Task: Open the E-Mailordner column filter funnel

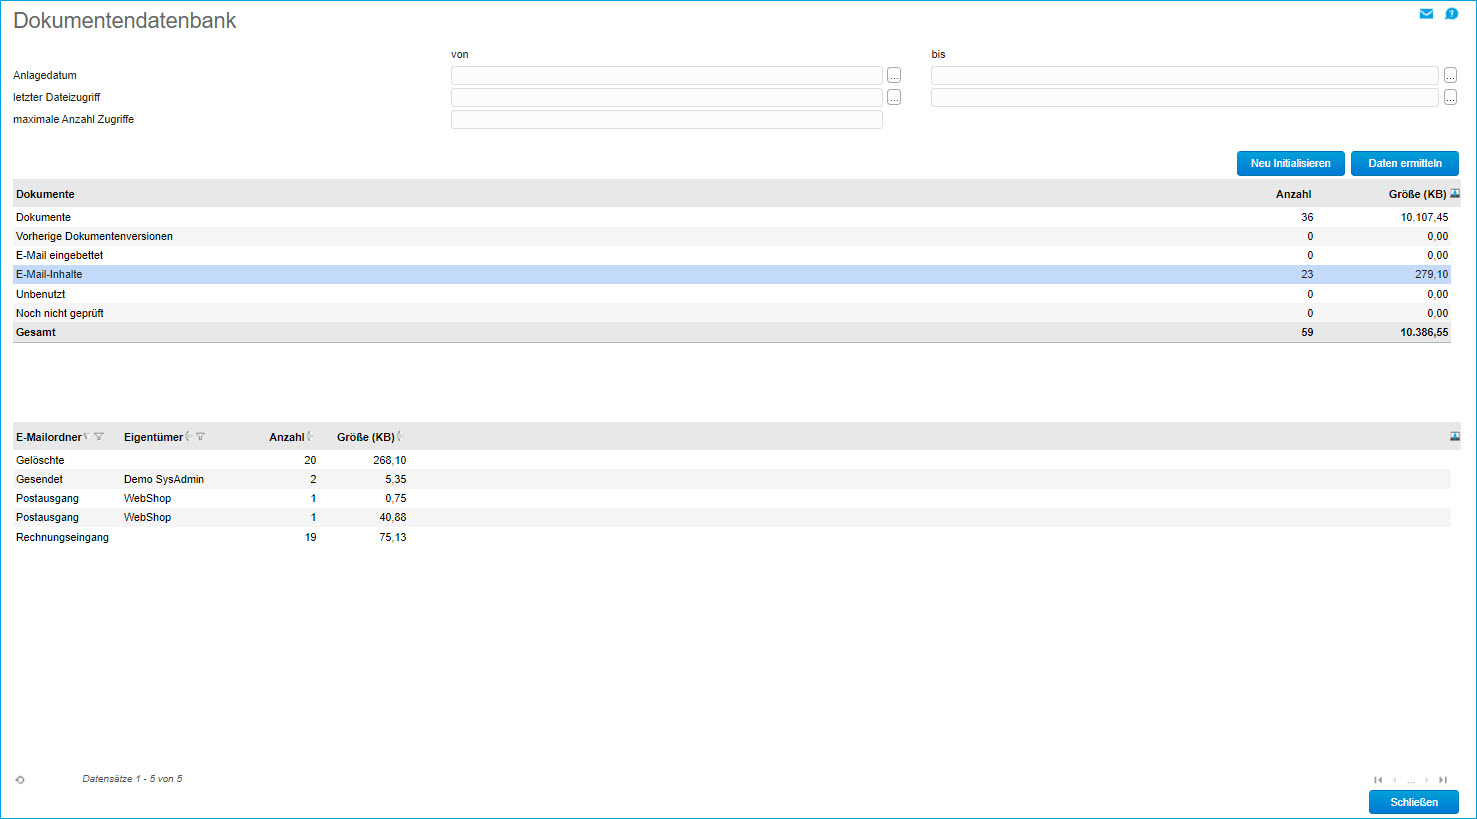Action: click(99, 436)
